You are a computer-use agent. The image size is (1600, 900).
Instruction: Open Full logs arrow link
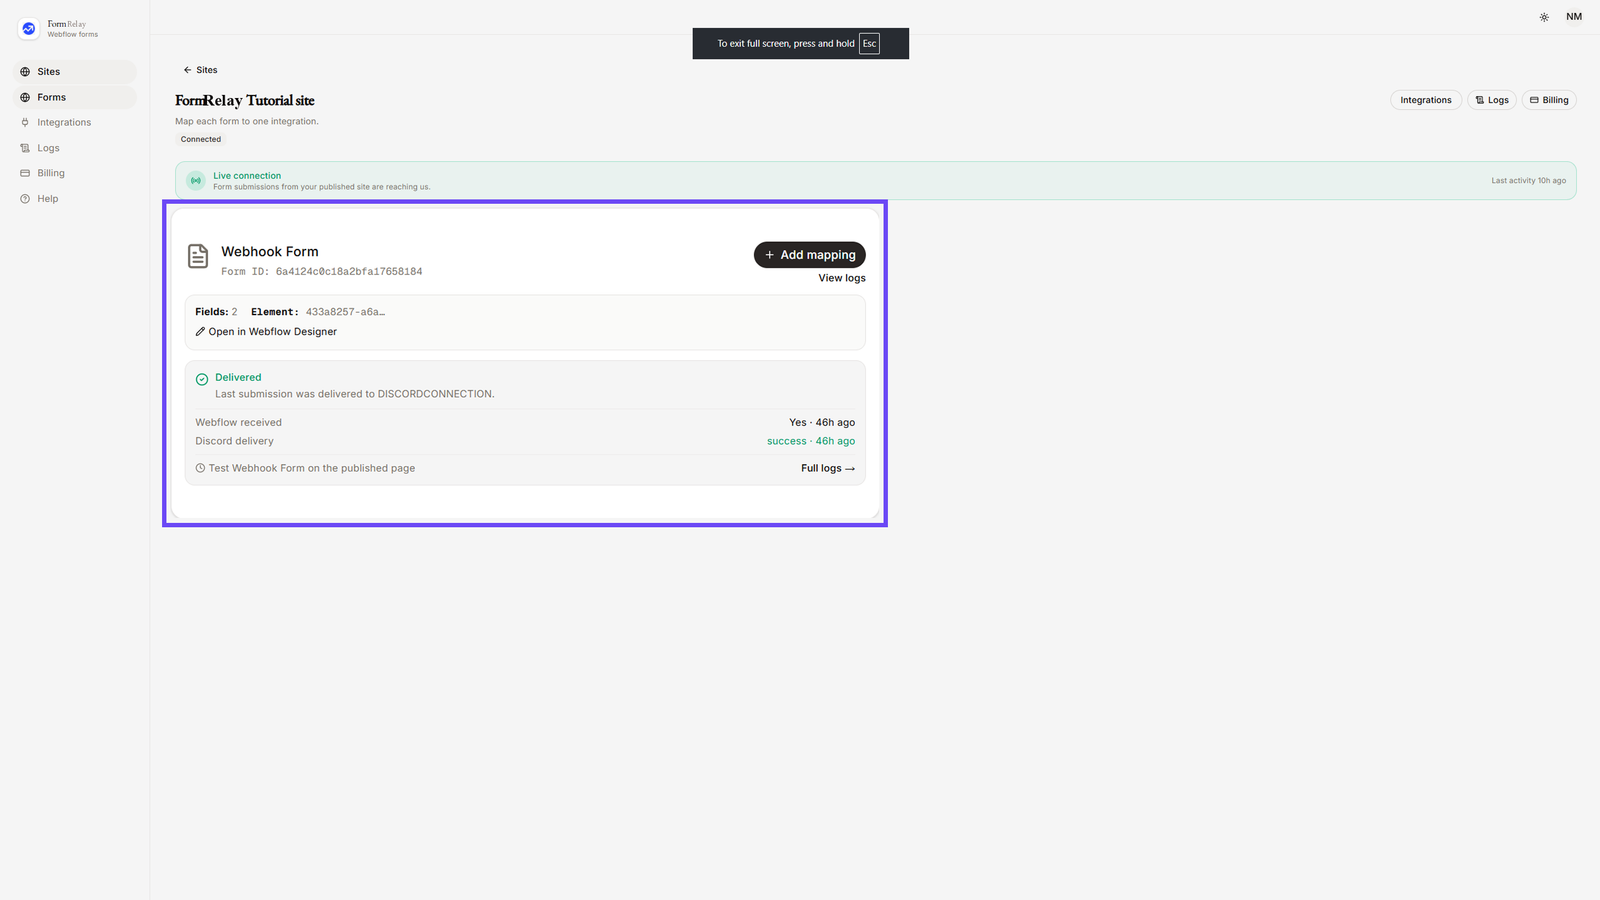pos(828,468)
